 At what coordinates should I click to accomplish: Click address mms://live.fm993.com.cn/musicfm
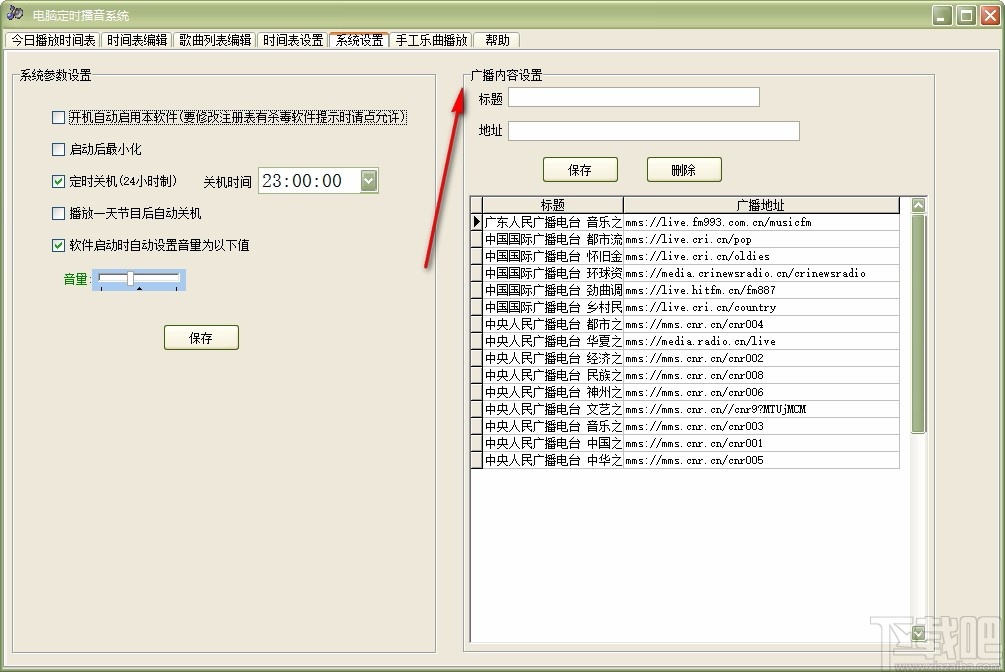click(718, 223)
